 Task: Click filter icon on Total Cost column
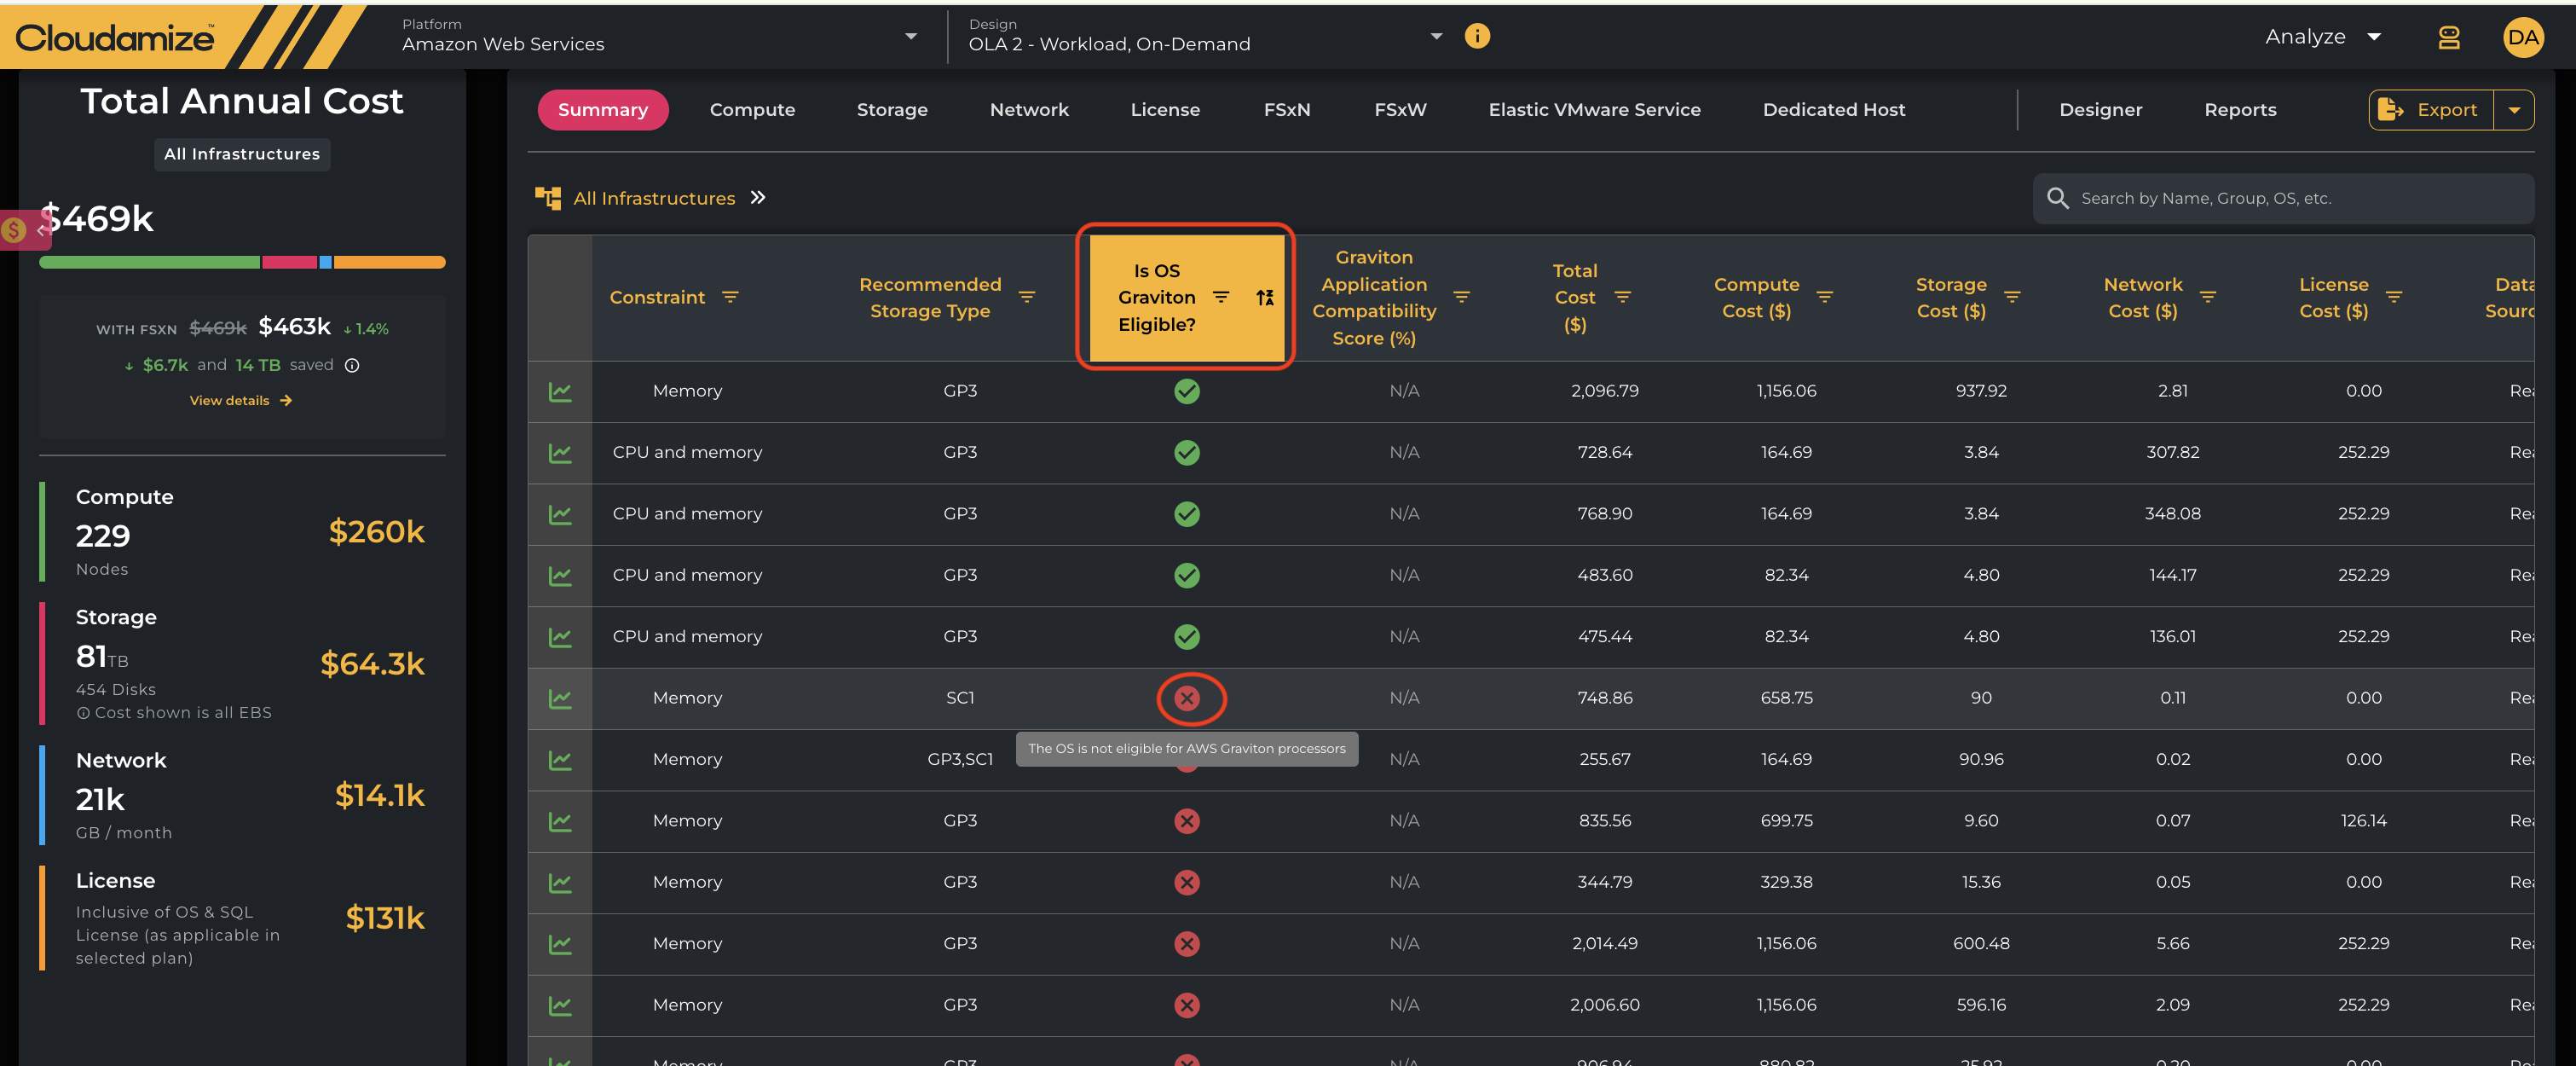click(x=1623, y=297)
